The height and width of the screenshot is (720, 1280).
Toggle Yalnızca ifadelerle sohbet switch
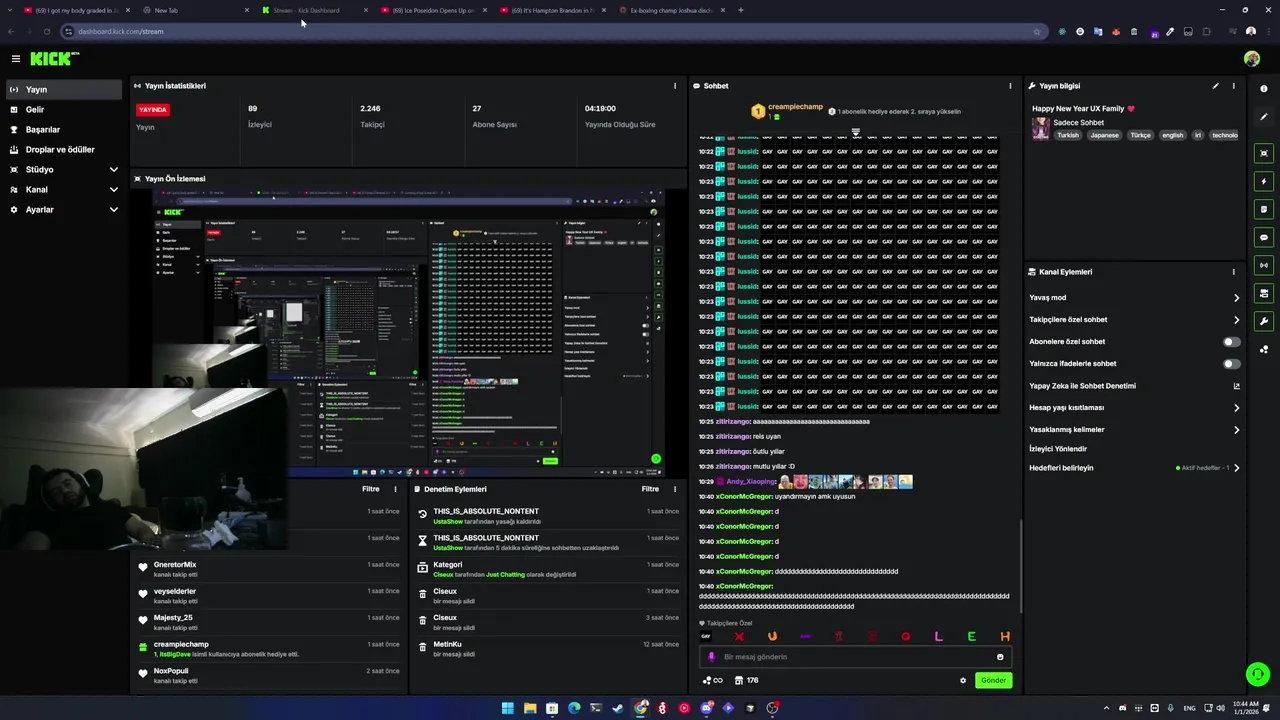coord(1232,364)
